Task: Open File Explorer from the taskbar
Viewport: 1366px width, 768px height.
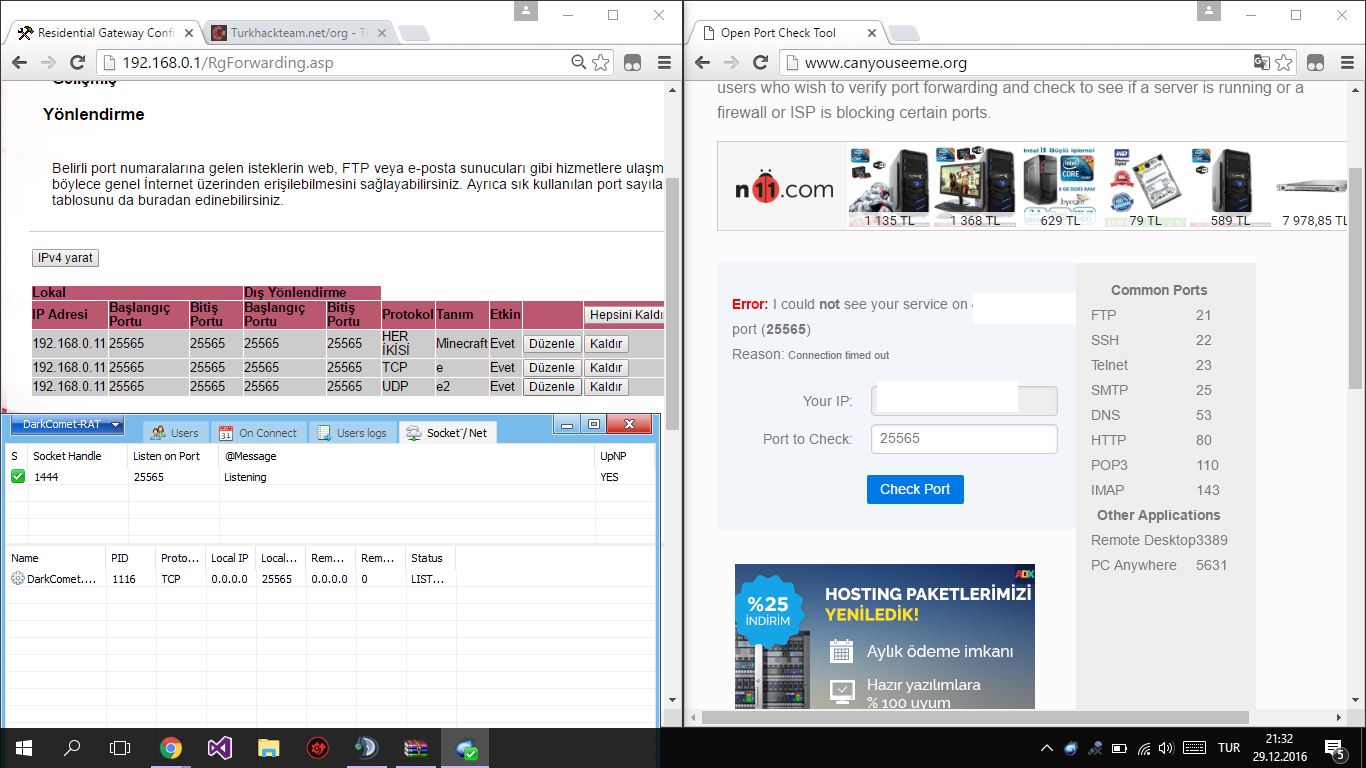Action: pyautogui.click(x=269, y=747)
